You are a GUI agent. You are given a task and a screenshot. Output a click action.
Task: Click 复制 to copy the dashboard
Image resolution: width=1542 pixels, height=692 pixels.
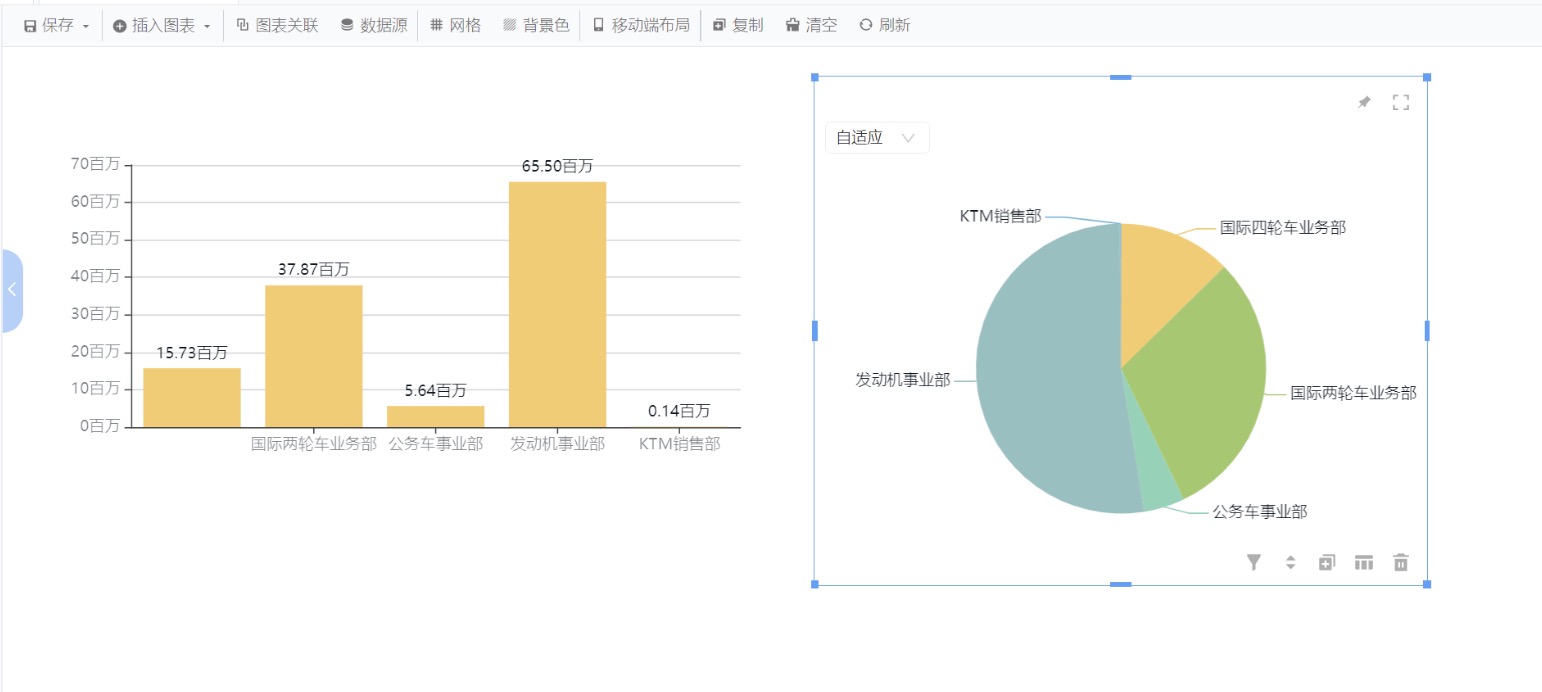pyautogui.click(x=738, y=26)
